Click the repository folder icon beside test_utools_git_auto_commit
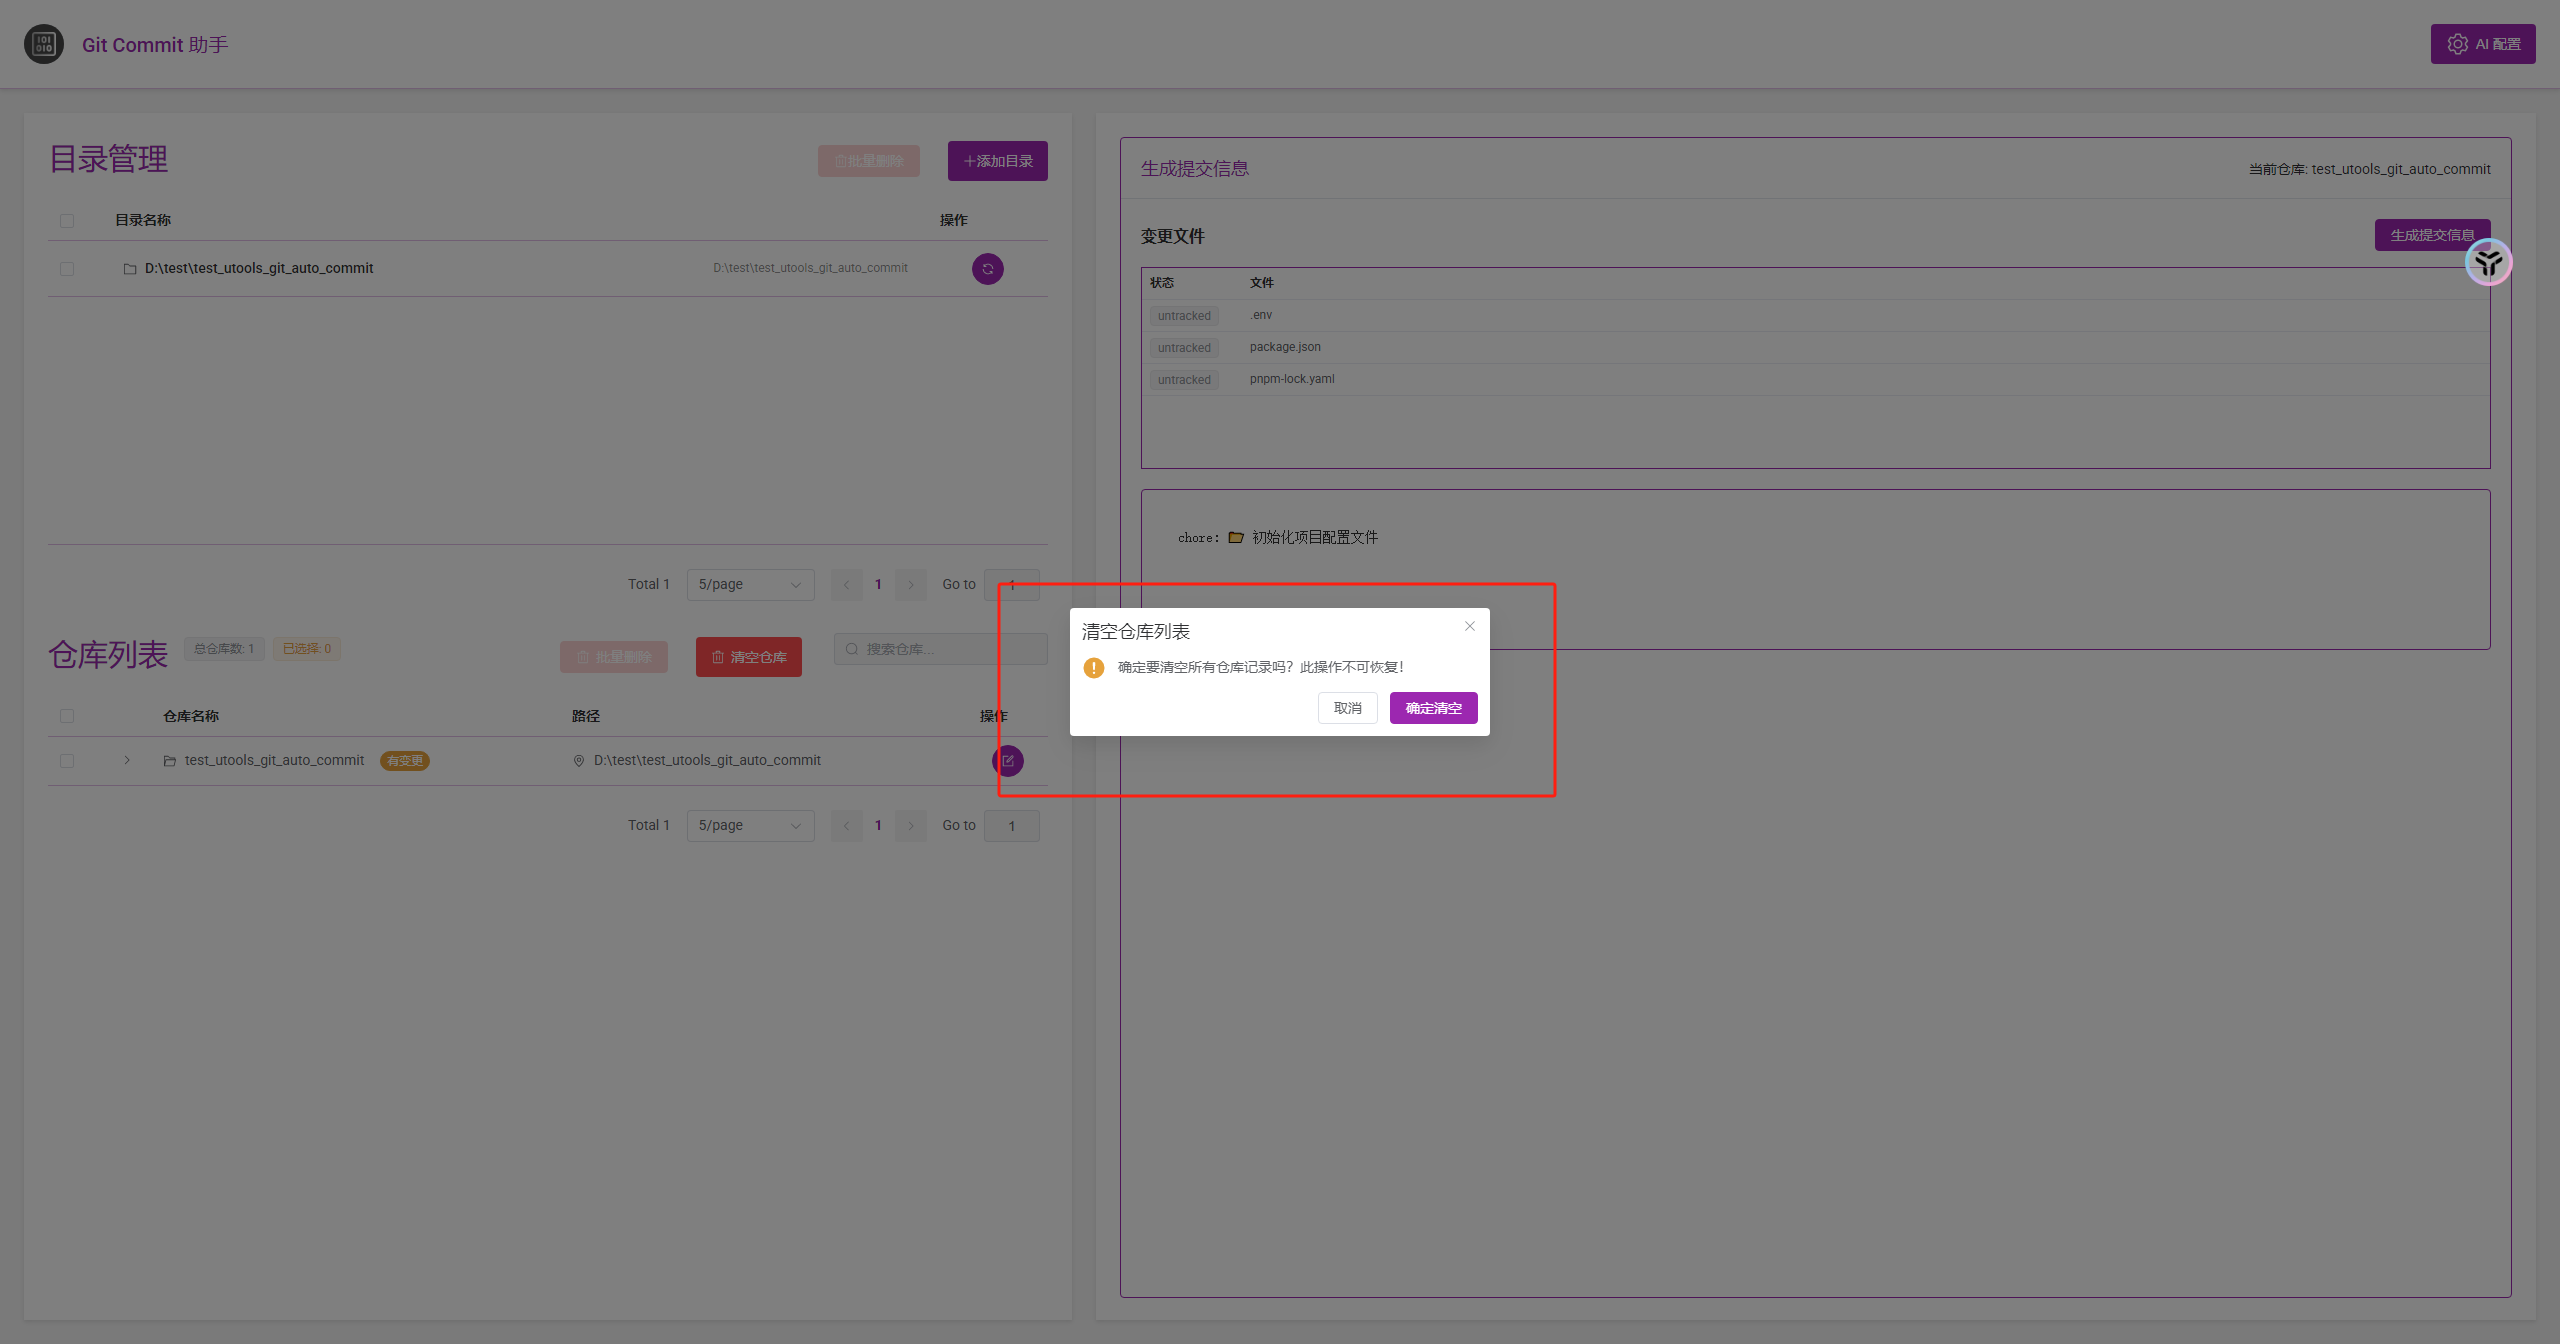The image size is (2560, 1344). tap(170, 761)
